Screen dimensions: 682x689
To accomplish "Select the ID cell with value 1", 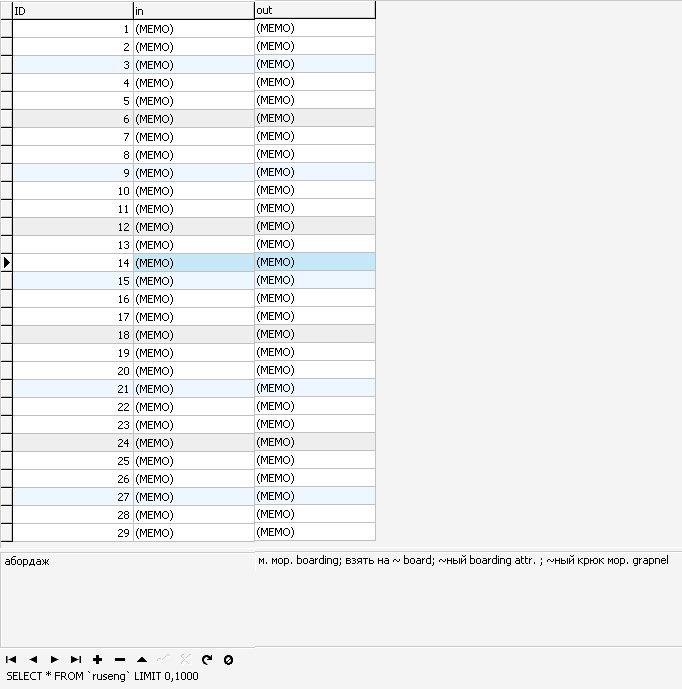I will coord(73,29).
